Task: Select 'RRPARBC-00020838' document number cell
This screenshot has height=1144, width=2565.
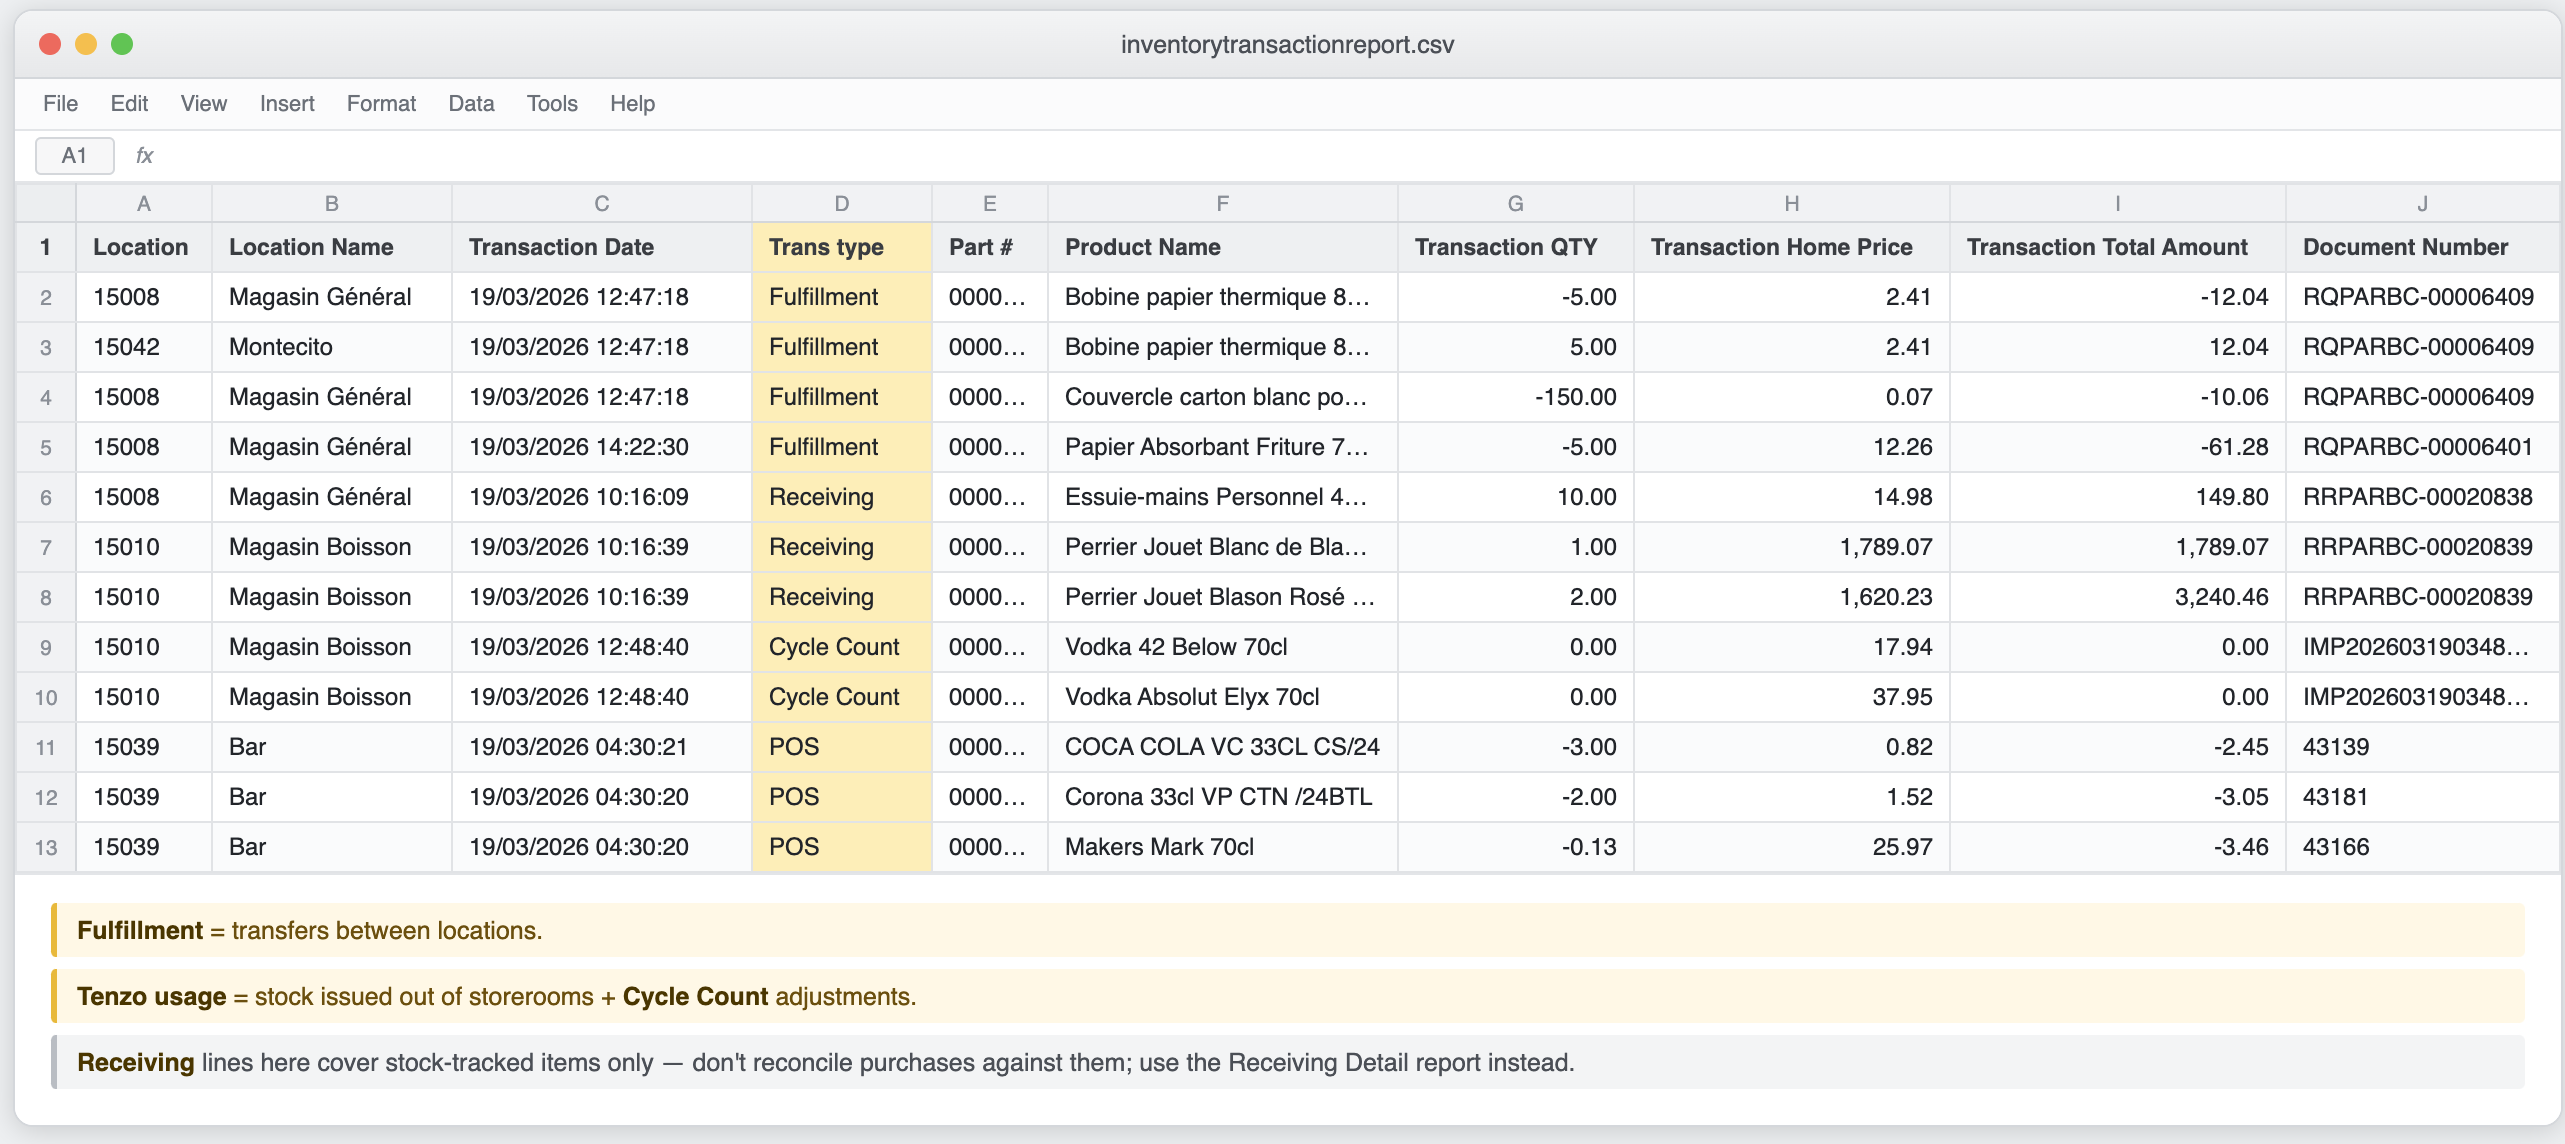Action: coord(2423,497)
